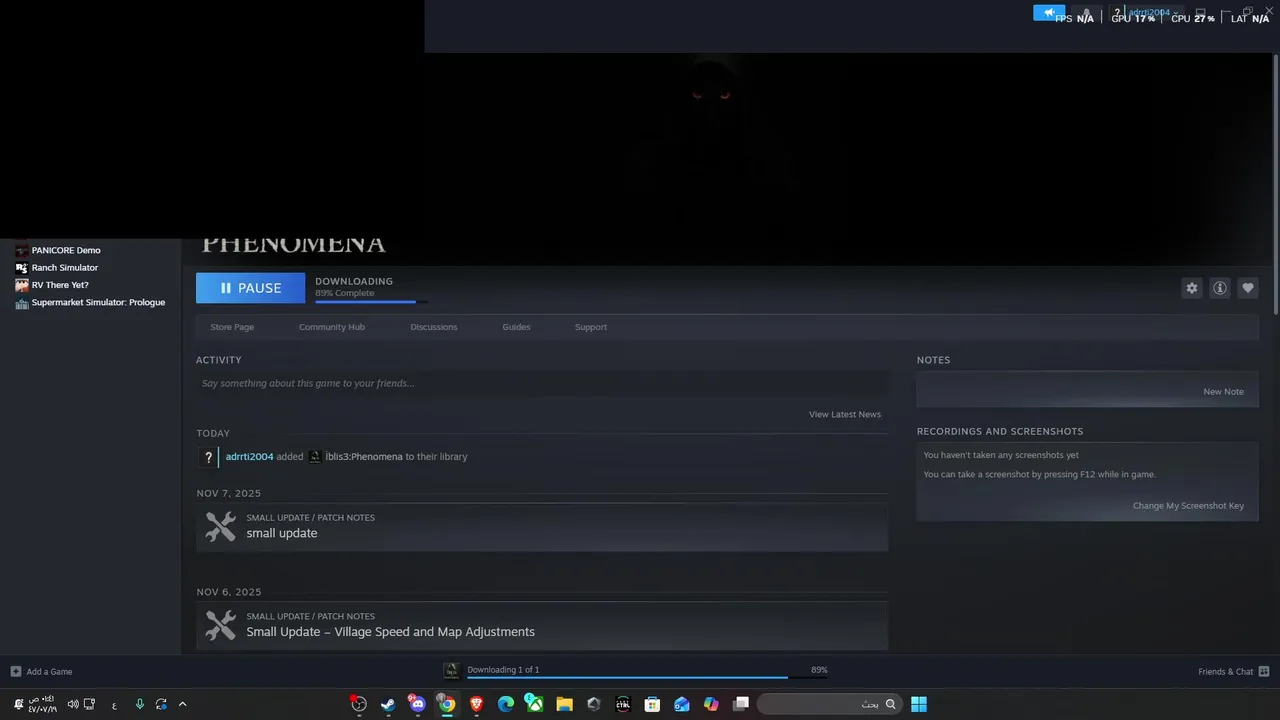The image size is (1280, 720).
Task: Click the tray microphone icon
Action: pyautogui.click(x=139, y=704)
